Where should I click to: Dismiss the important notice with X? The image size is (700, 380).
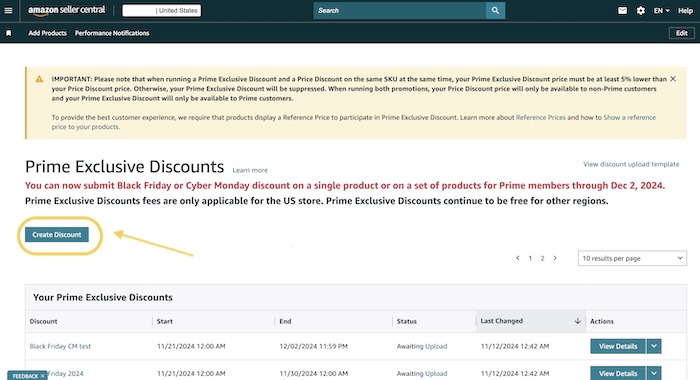coord(673,79)
